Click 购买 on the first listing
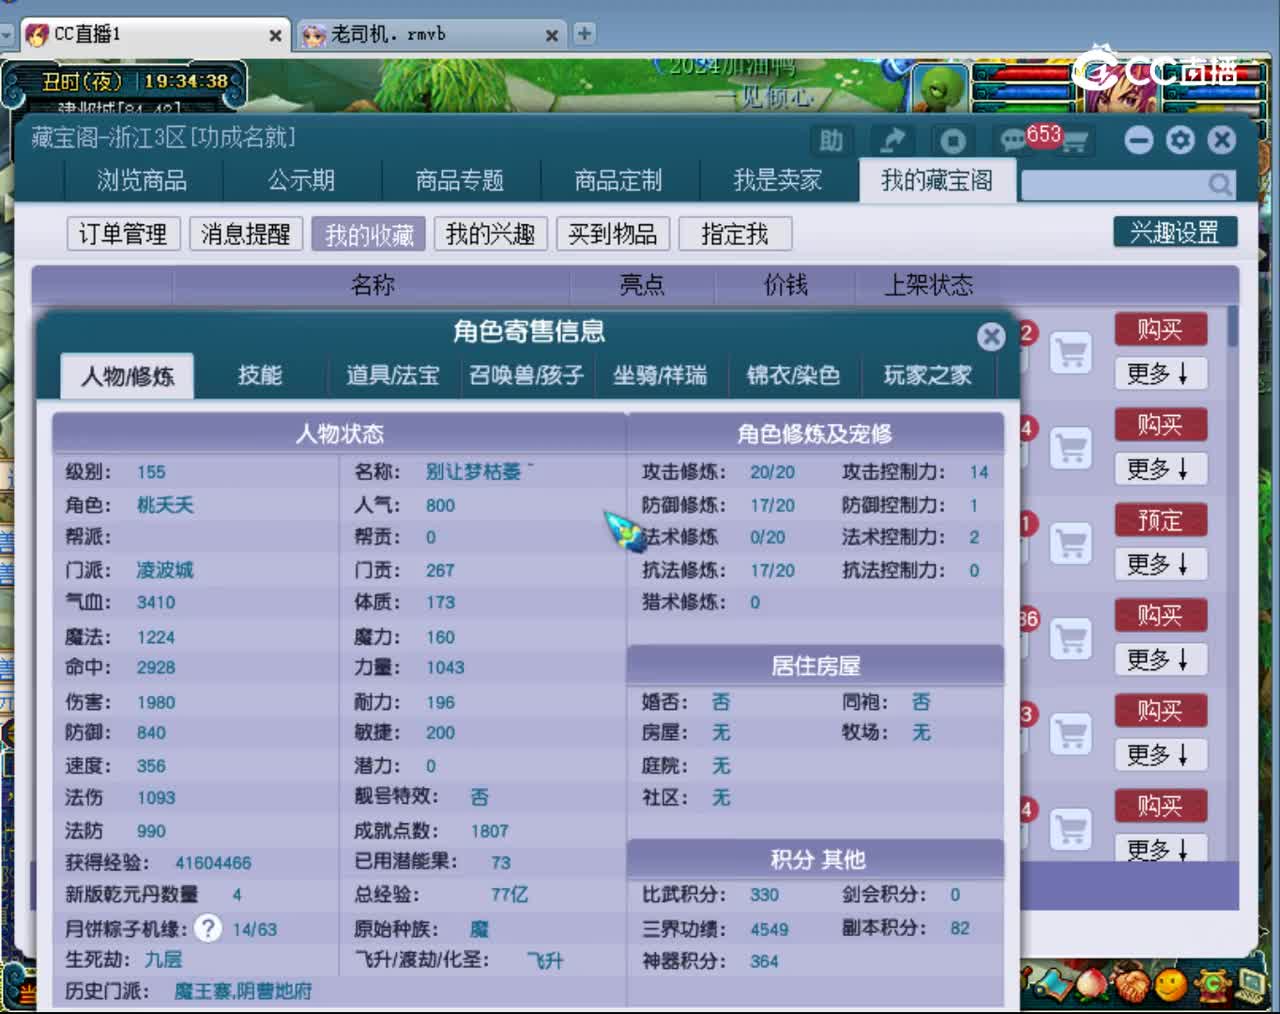 click(1161, 330)
